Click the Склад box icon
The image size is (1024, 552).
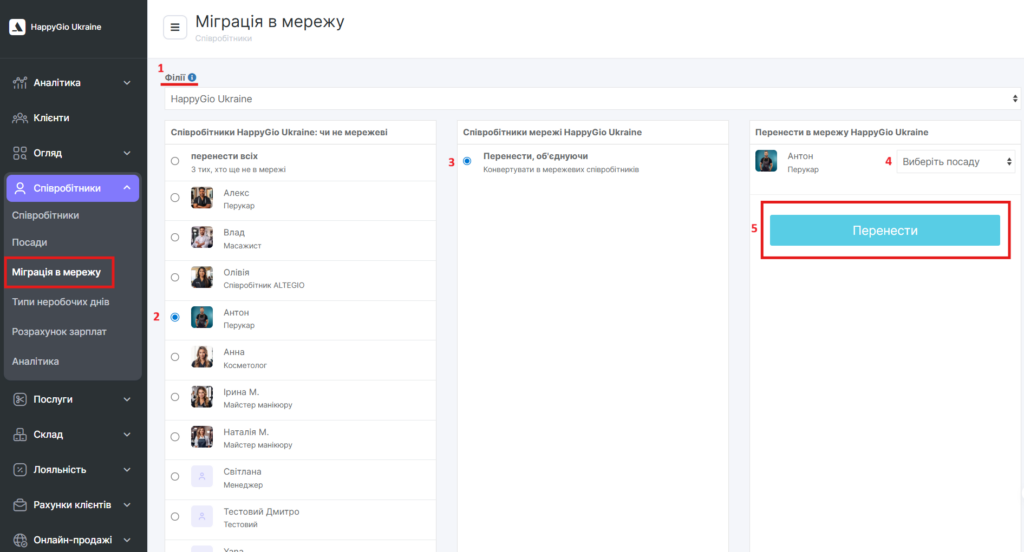20,434
